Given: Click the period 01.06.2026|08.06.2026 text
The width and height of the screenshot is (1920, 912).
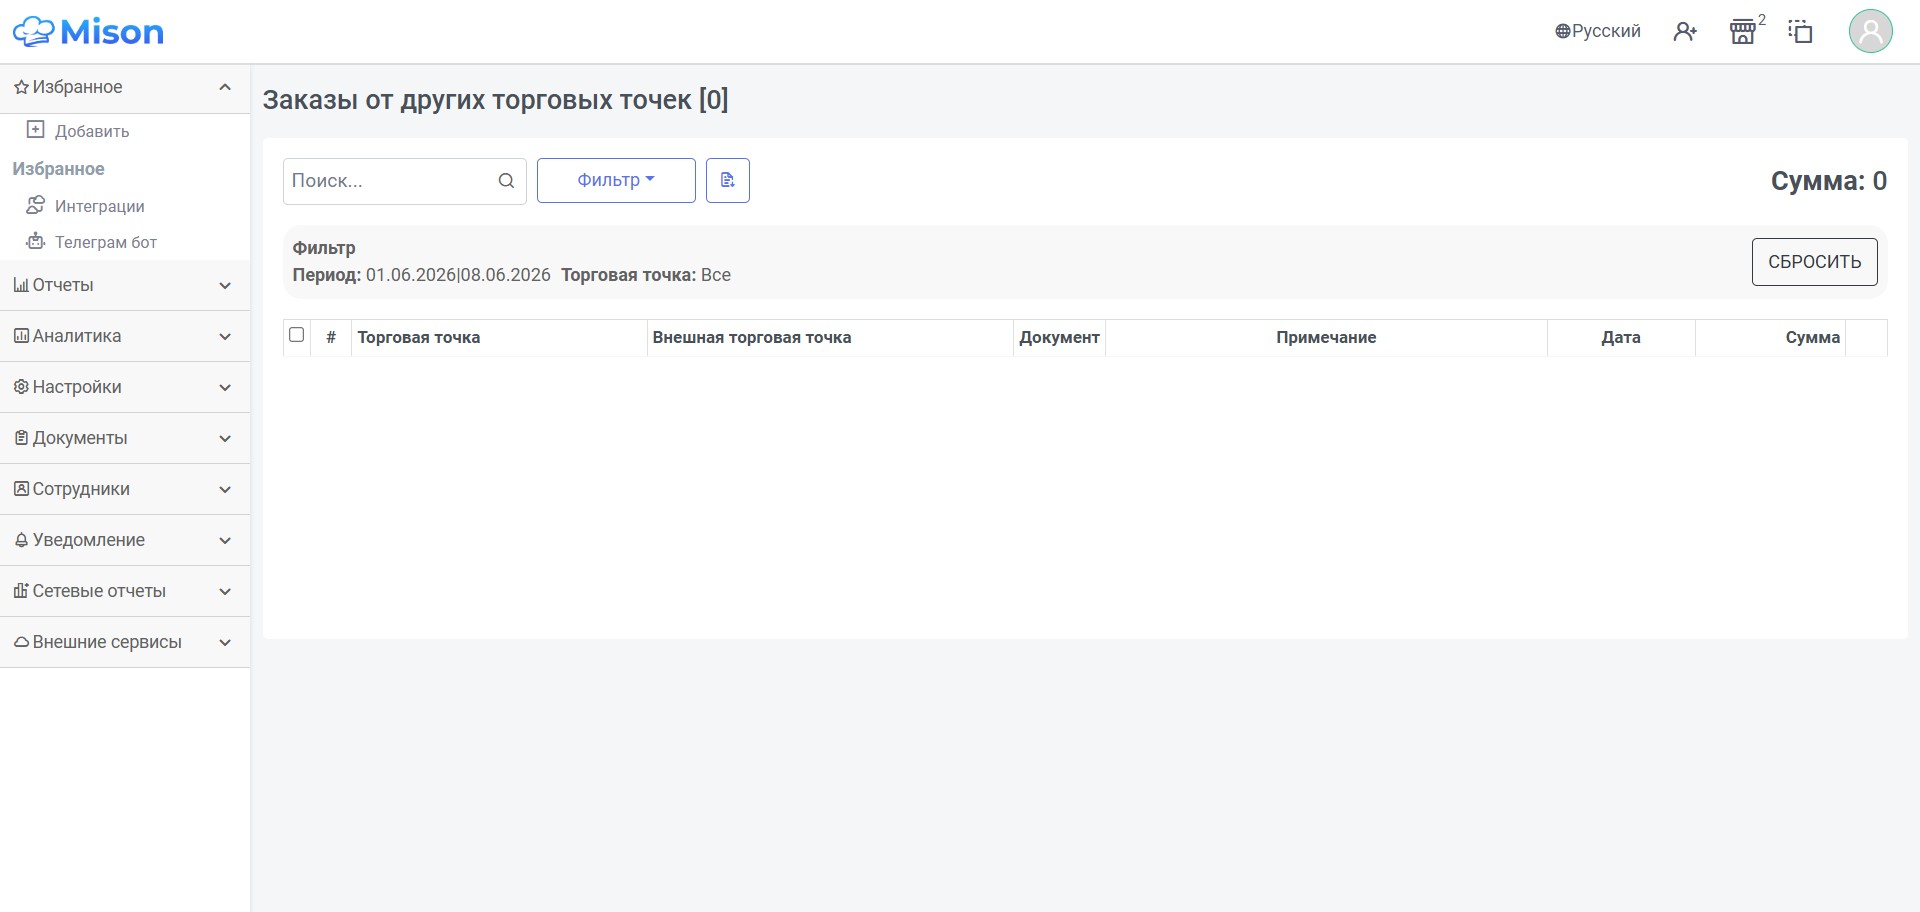Looking at the screenshot, I should pyautogui.click(x=458, y=275).
